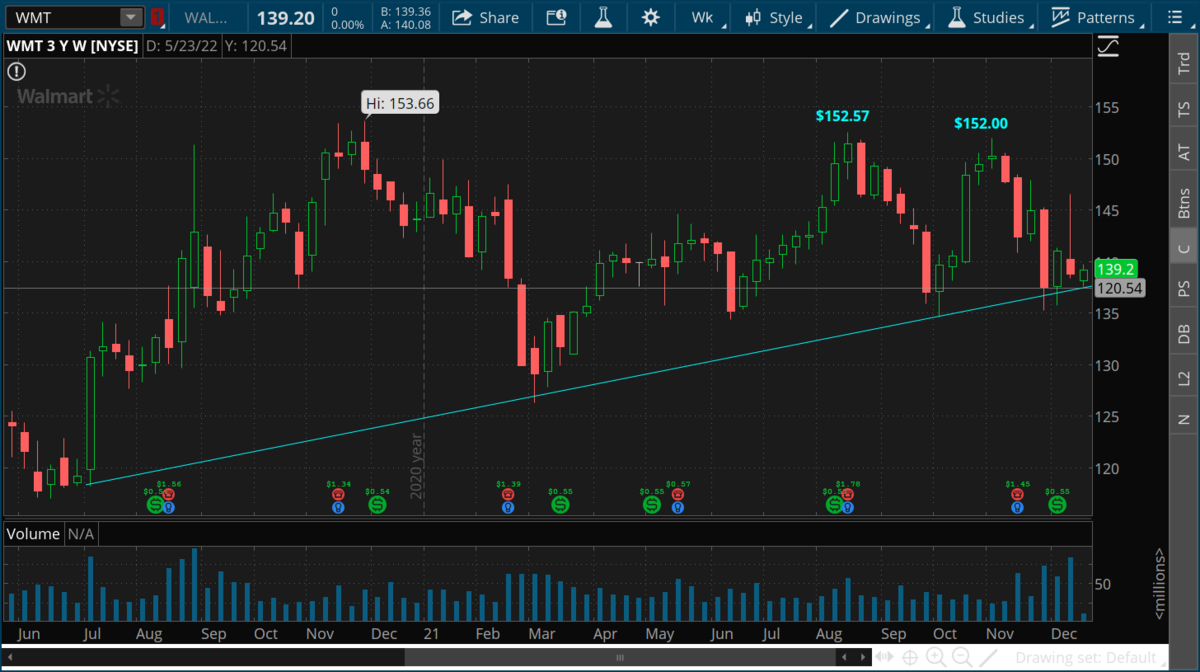Click the blue conference call icon under $1.39
Viewport: 1200px width, 672px height.
(508, 507)
